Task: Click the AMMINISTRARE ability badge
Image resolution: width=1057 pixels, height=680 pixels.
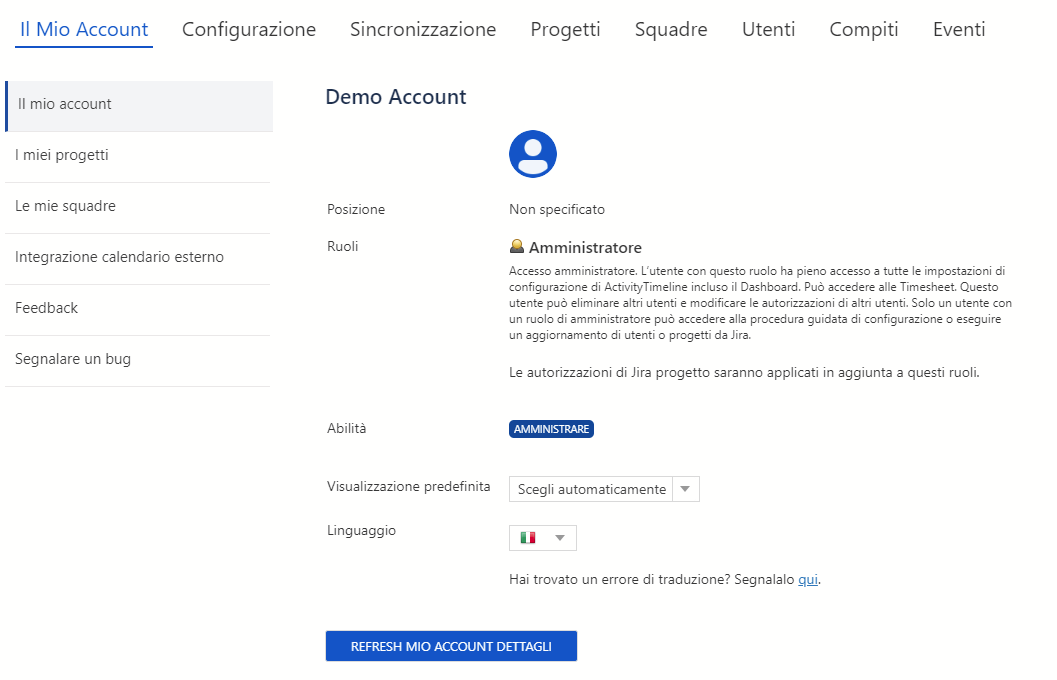Action: point(551,429)
